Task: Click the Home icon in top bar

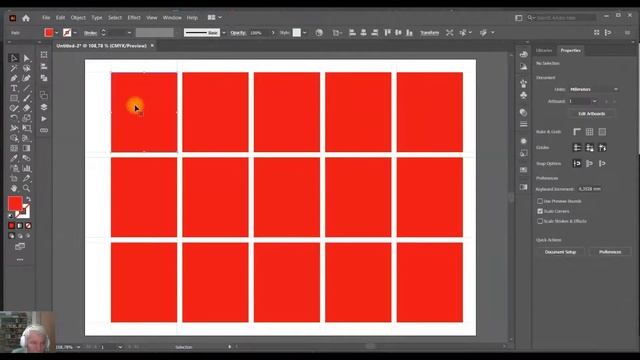Action: click(x=26, y=18)
